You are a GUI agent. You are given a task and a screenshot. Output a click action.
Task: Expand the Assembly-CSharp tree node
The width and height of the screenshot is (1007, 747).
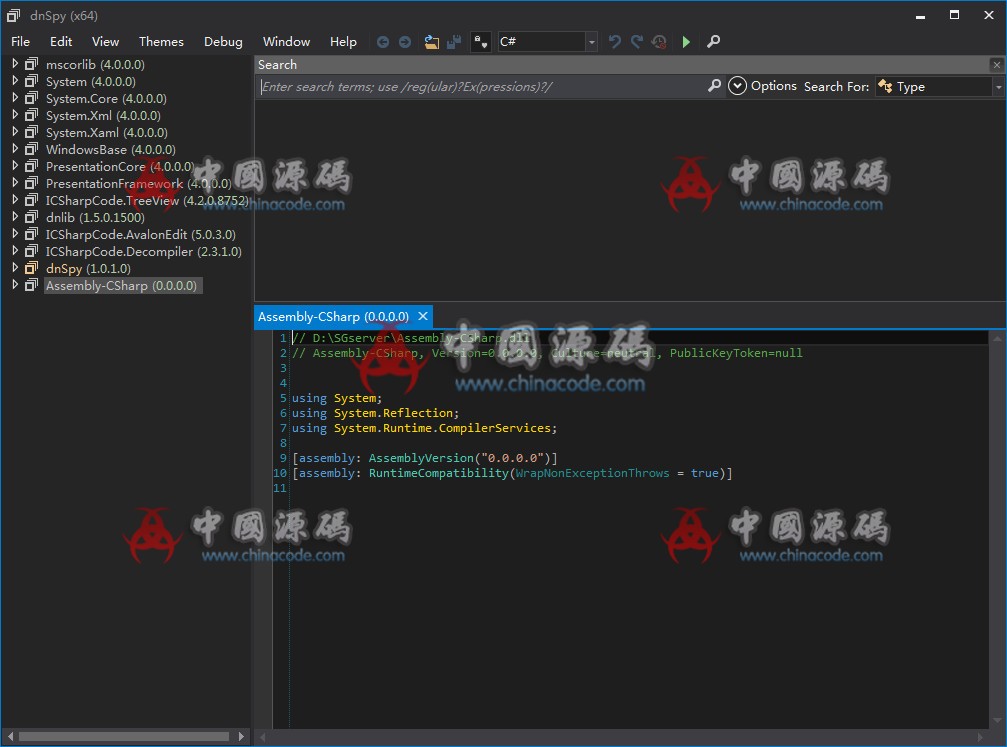(15, 285)
